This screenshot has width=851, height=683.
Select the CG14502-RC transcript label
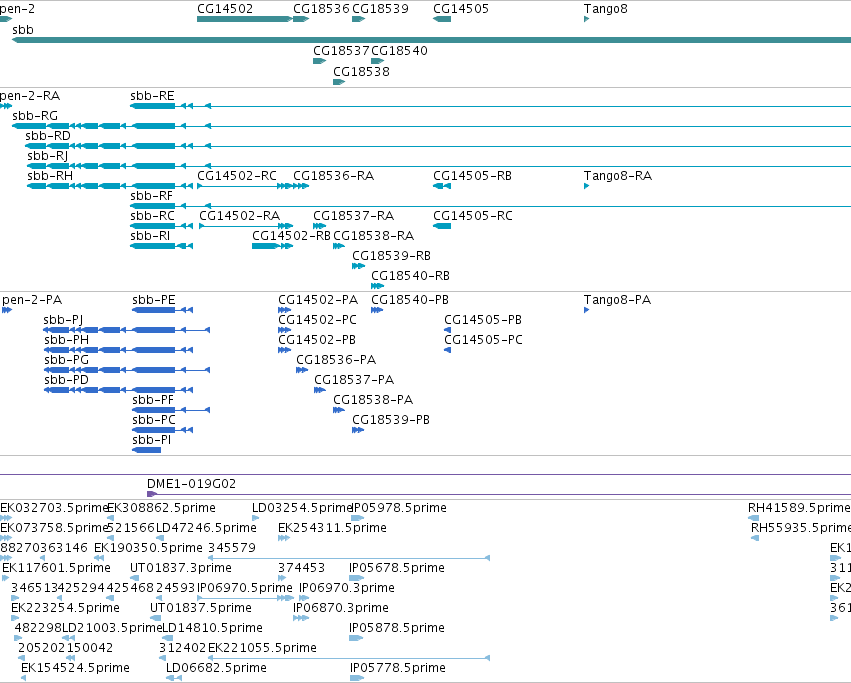coord(237,176)
